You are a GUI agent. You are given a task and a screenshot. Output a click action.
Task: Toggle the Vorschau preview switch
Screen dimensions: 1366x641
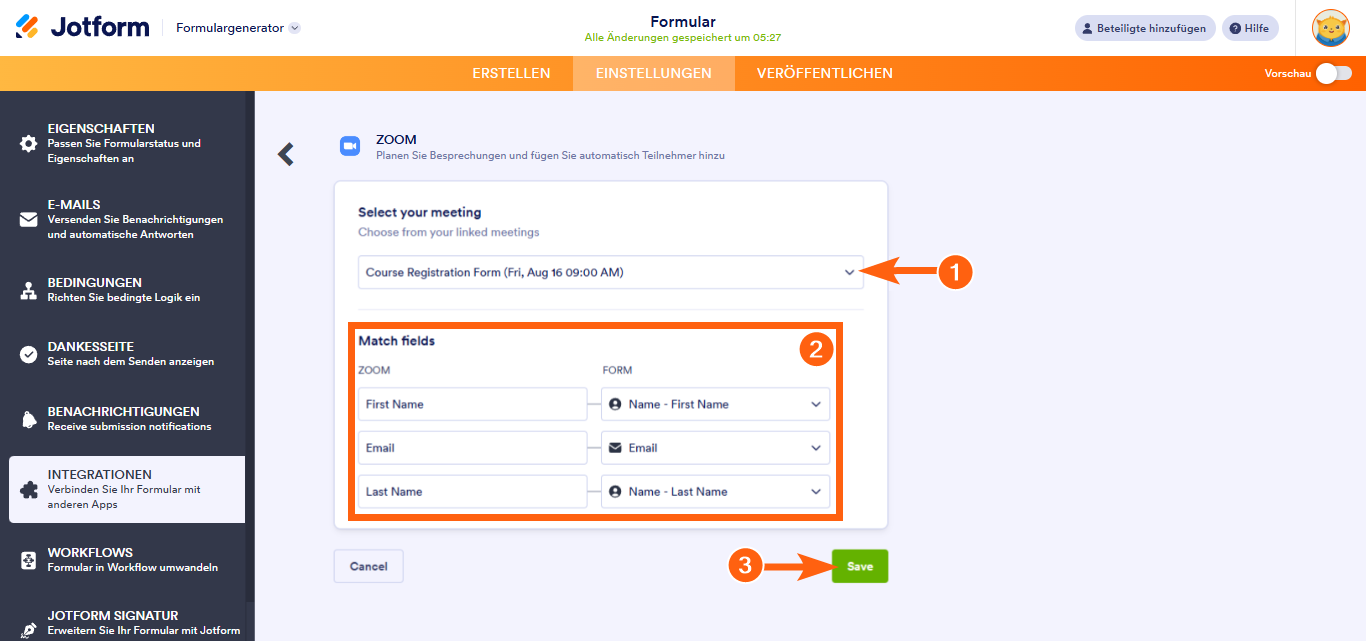1333,73
